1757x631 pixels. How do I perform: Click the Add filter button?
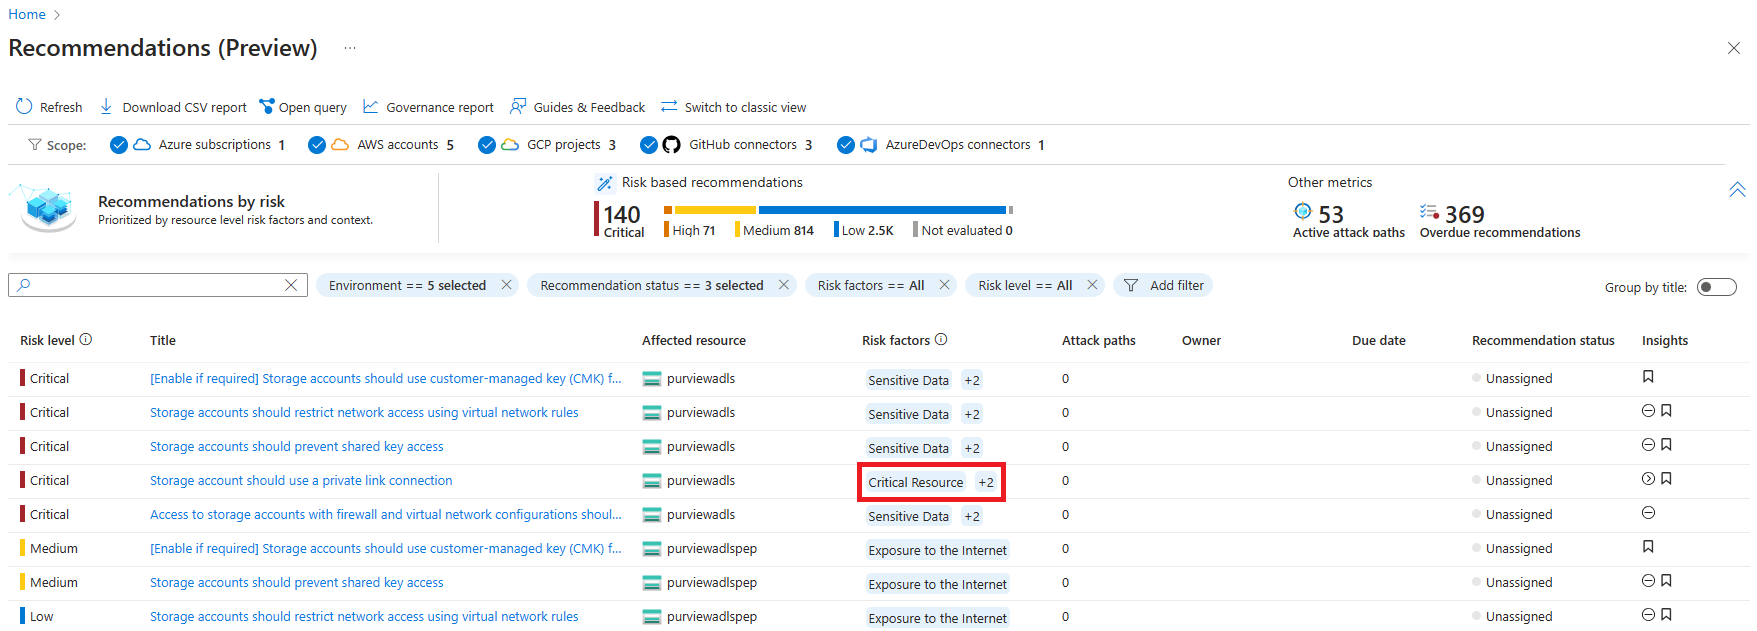coord(1164,285)
